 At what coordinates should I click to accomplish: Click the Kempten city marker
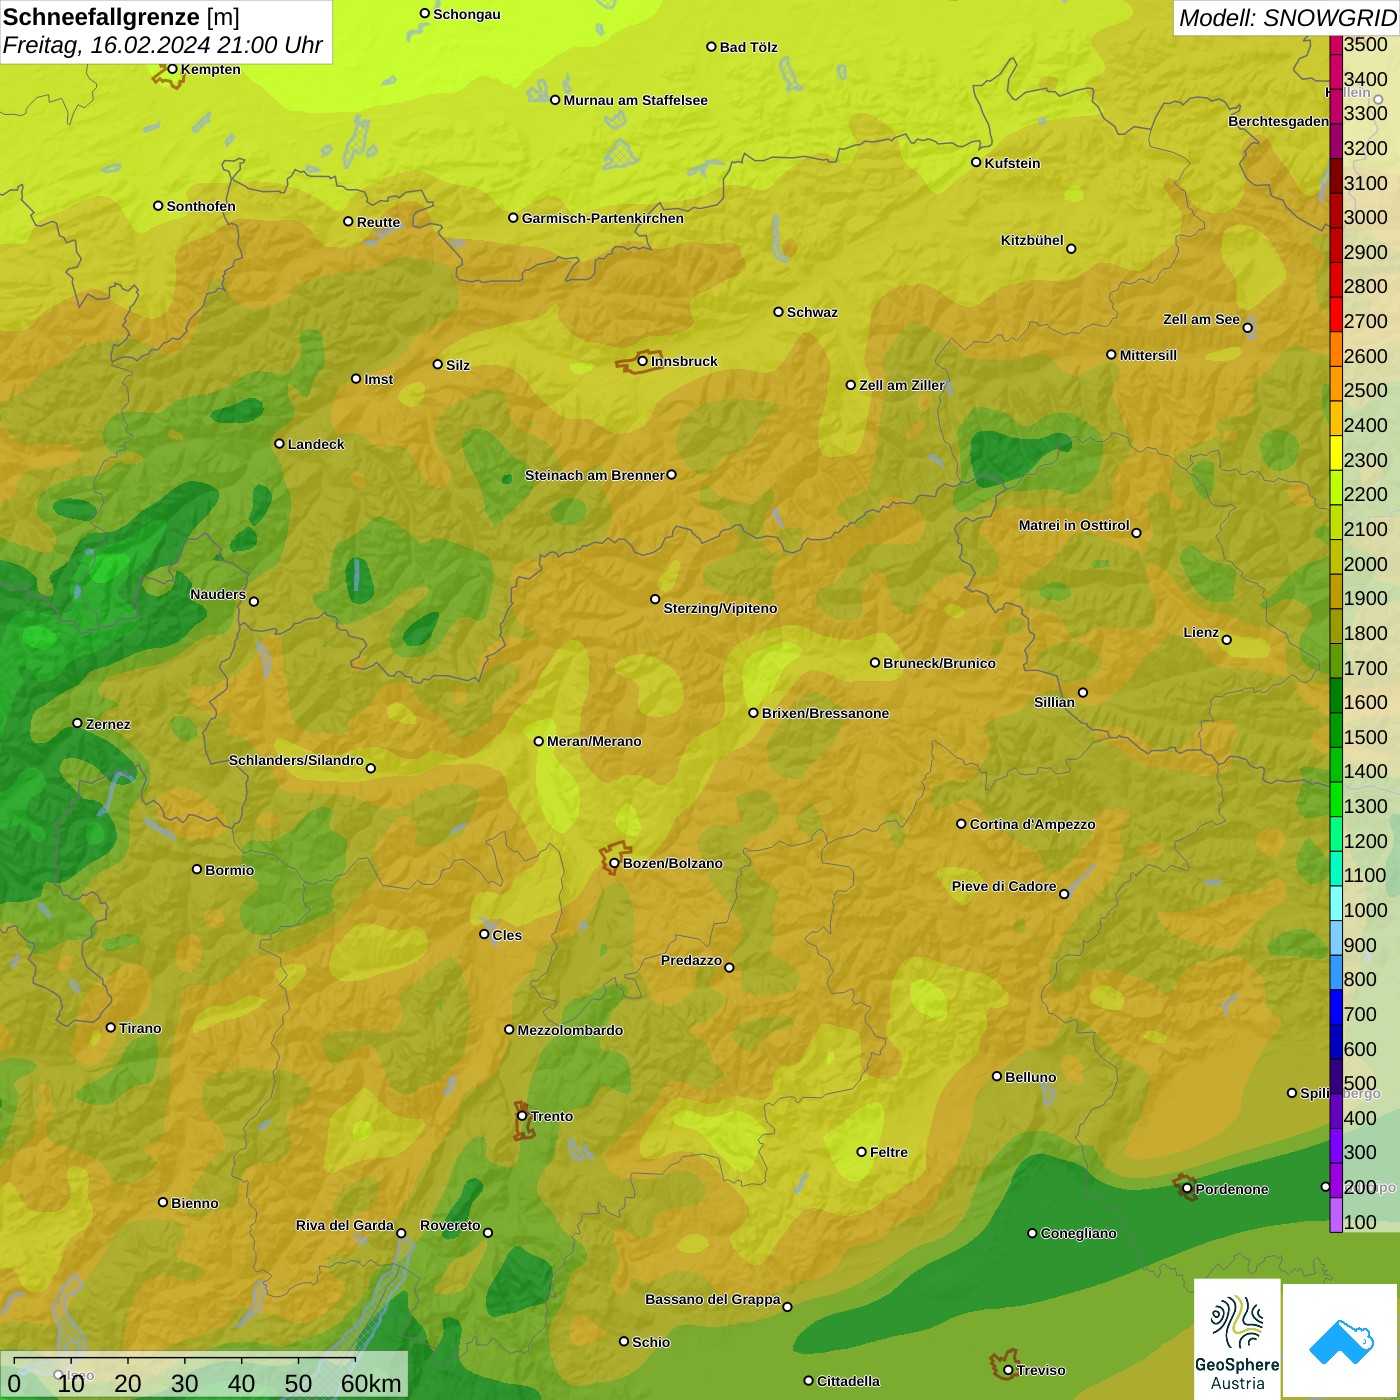coord(172,69)
